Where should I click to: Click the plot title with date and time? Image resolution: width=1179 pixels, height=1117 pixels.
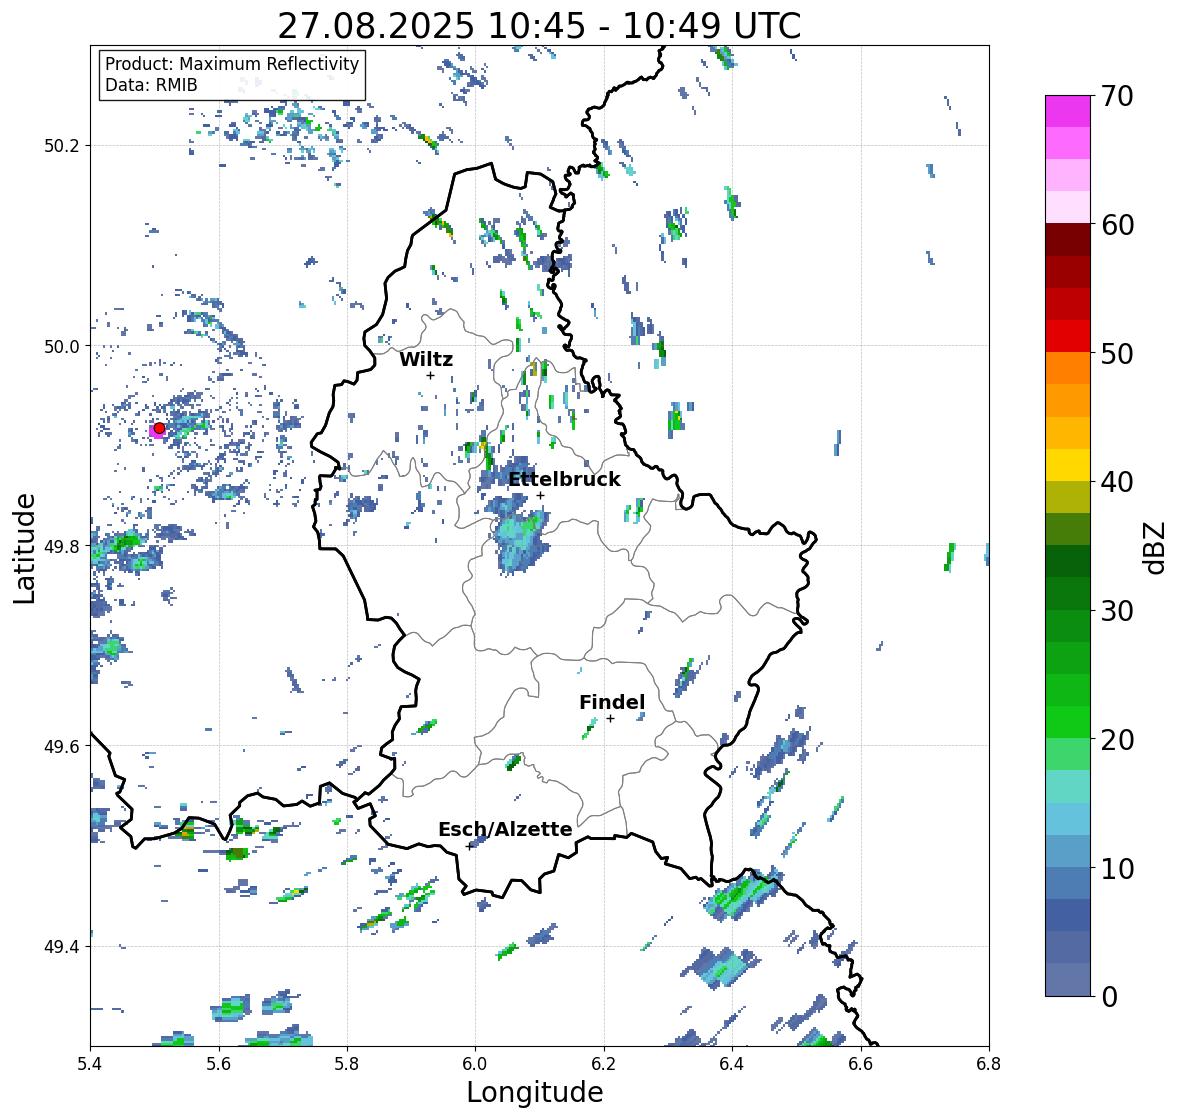(539, 26)
